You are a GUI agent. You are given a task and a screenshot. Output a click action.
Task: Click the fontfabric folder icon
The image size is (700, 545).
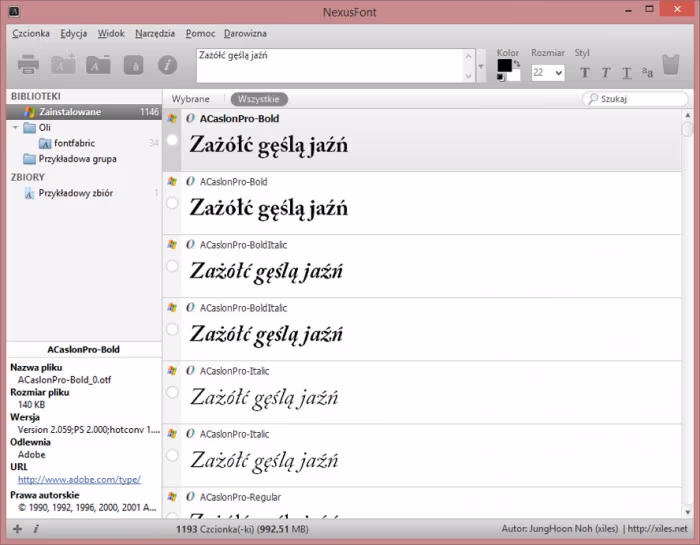45,143
